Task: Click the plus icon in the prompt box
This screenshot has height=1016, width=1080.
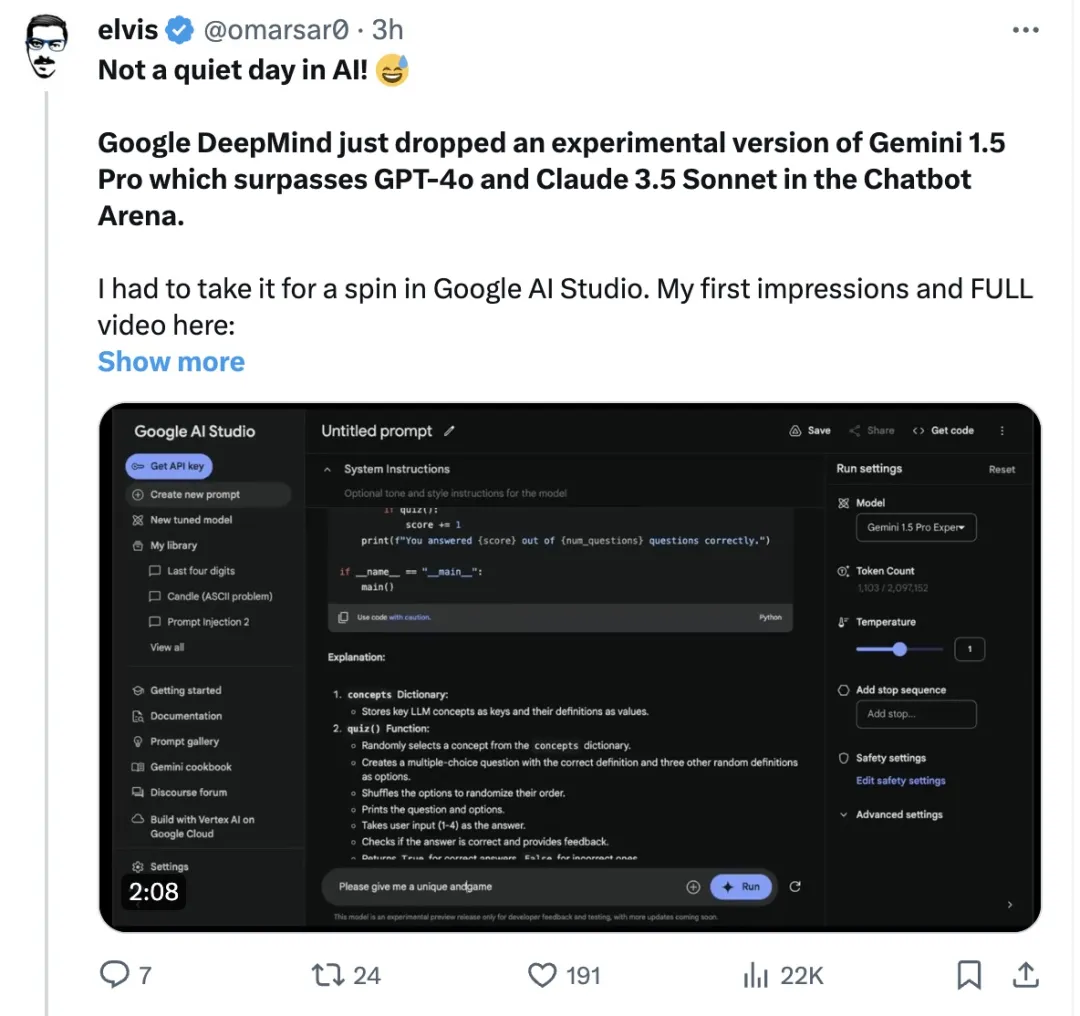Action: (693, 887)
